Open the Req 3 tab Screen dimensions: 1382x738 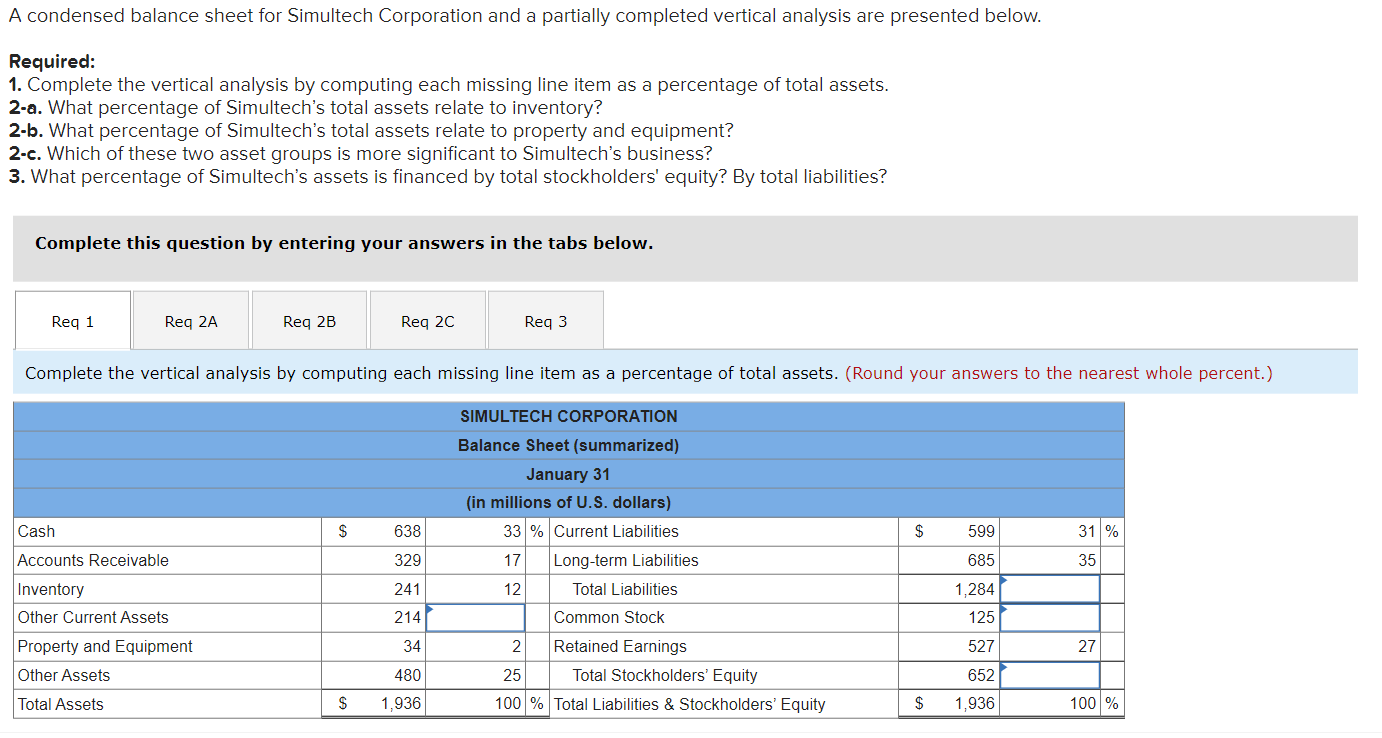(x=545, y=321)
